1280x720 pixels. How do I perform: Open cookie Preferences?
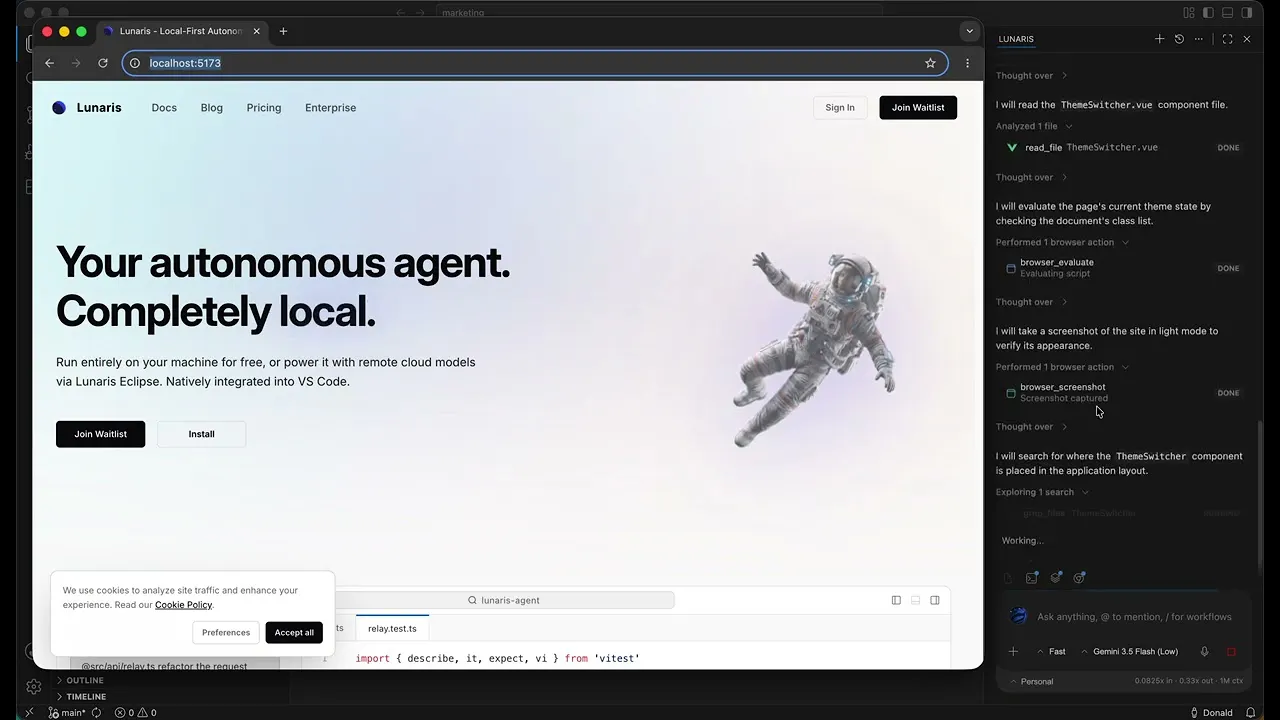tap(226, 632)
